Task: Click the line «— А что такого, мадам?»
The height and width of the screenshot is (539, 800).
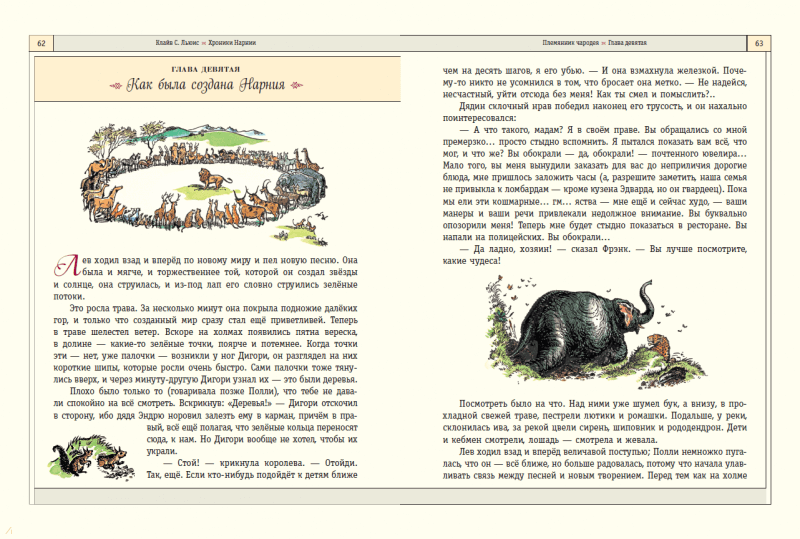Action: (603, 130)
